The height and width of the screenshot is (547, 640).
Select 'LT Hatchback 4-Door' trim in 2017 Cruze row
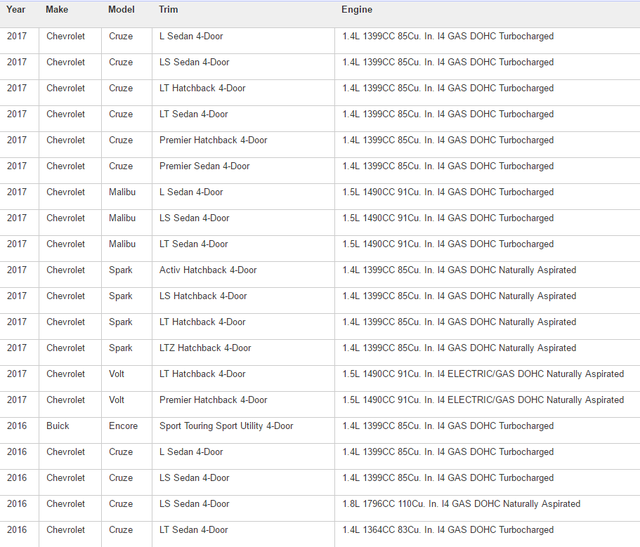point(202,88)
